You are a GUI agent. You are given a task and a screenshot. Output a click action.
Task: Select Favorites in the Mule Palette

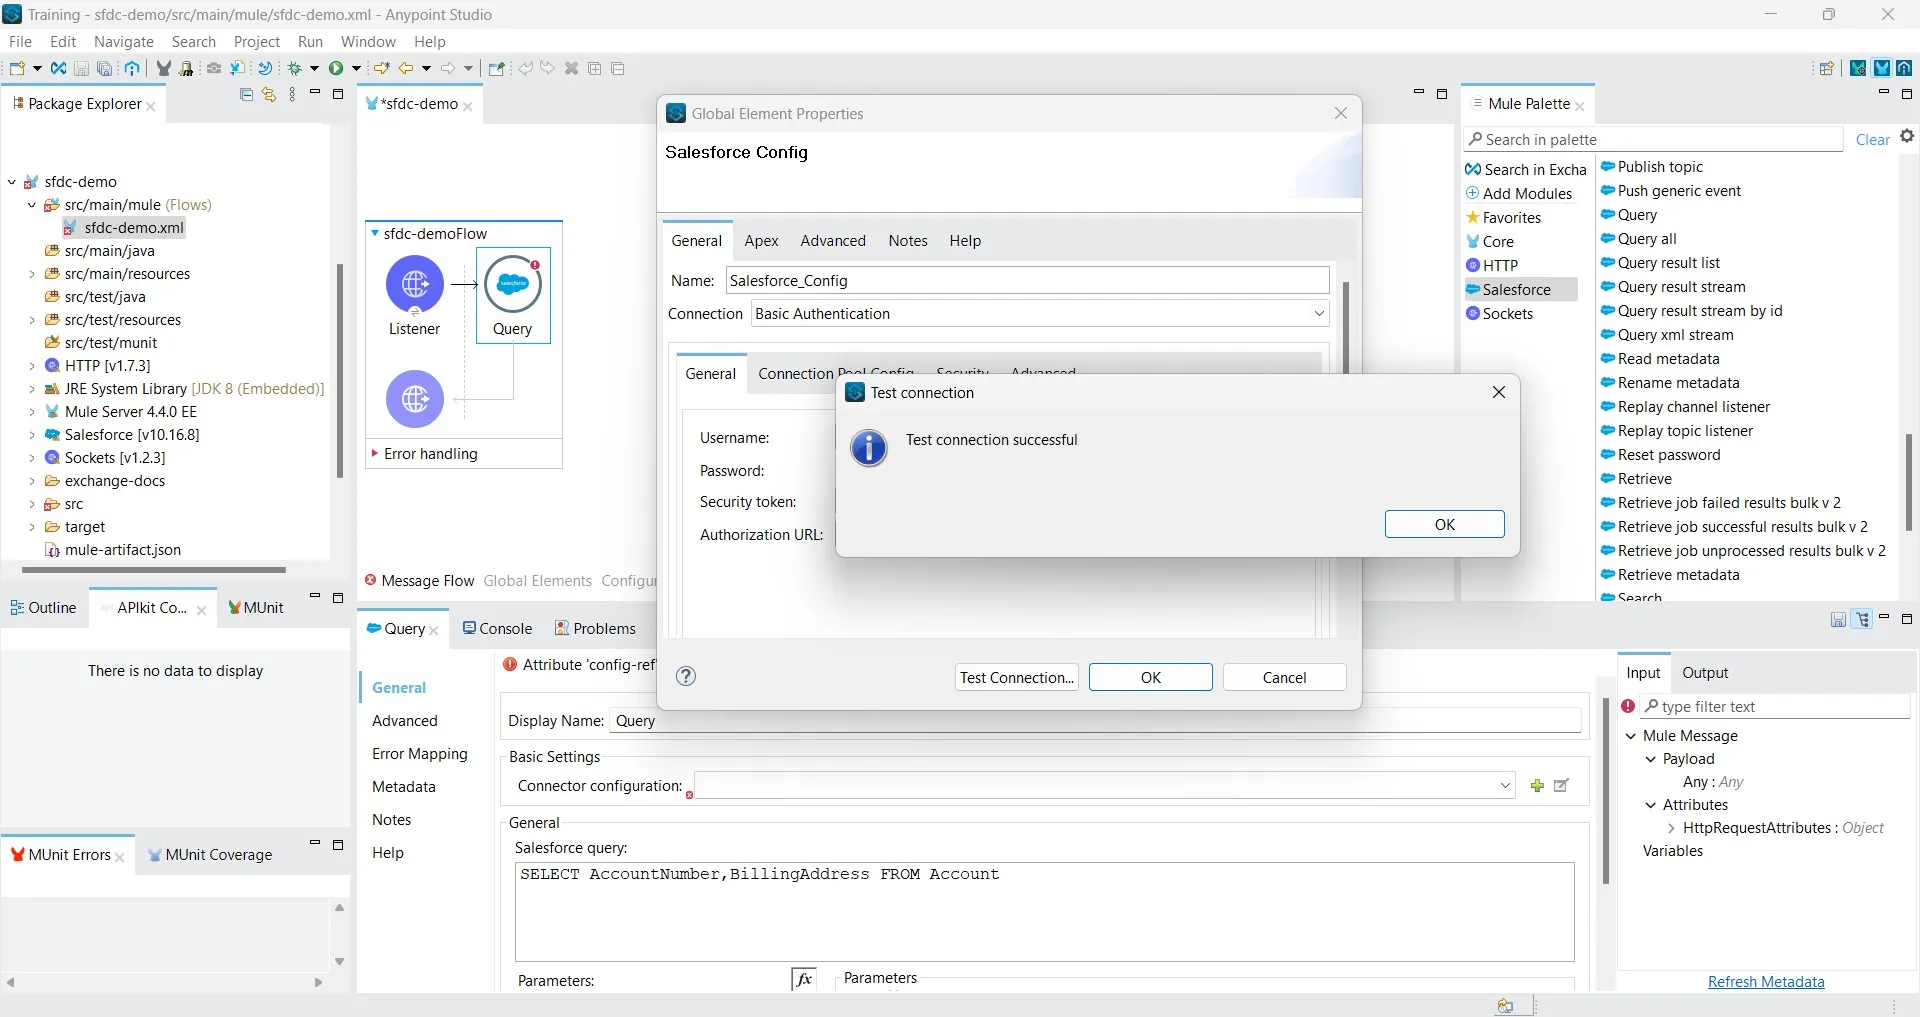[1504, 217]
